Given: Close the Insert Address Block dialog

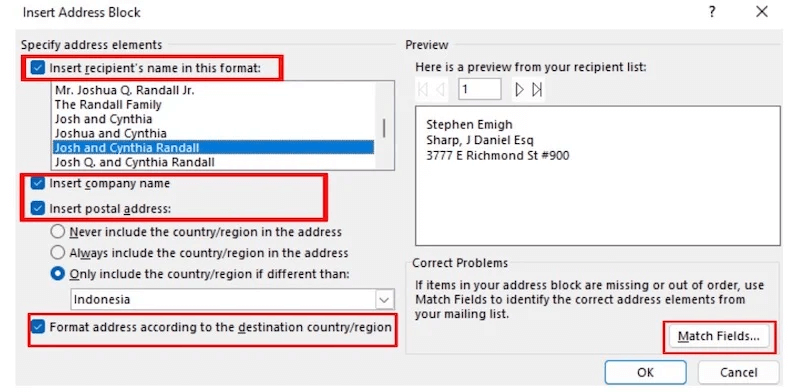Looking at the screenshot, I should (x=762, y=12).
